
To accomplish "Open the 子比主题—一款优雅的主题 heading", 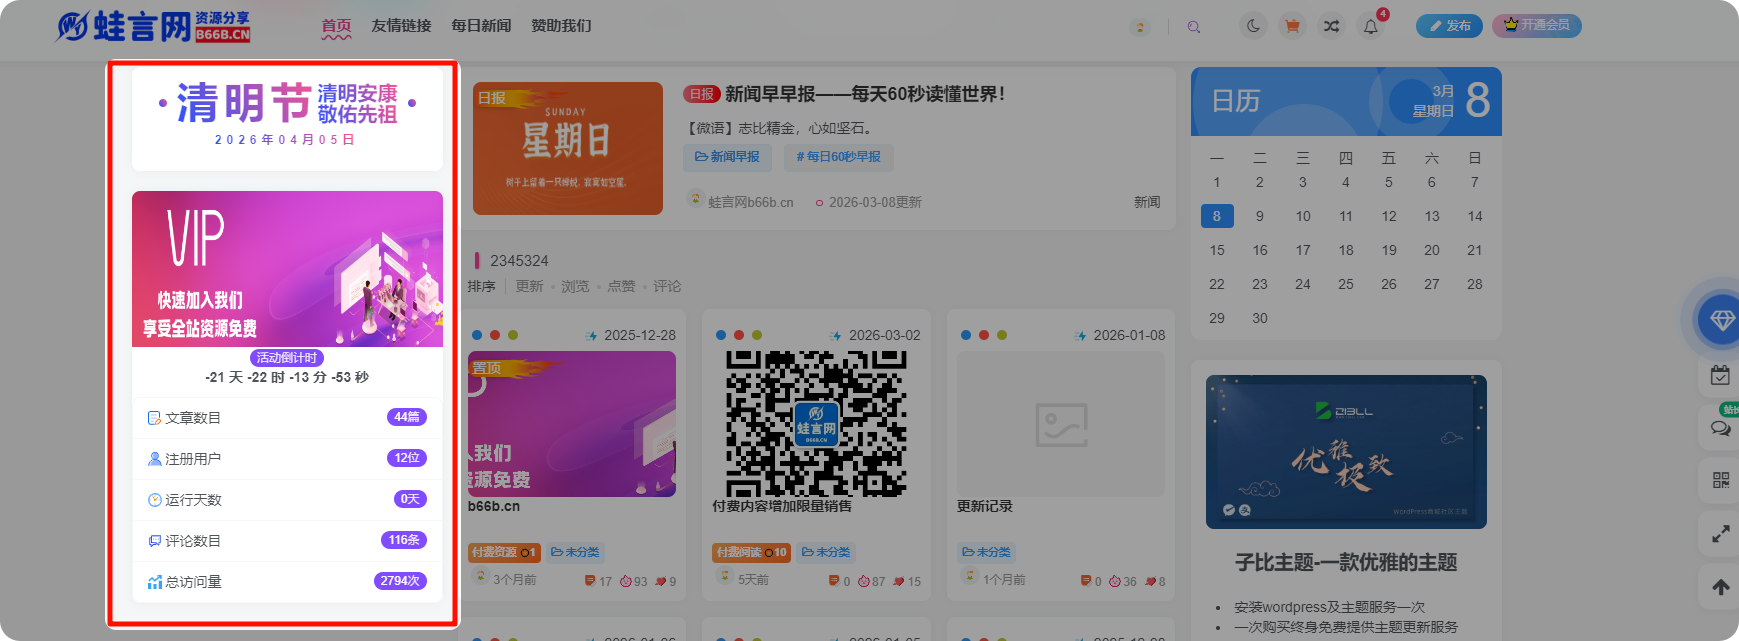I will click(1346, 562).
